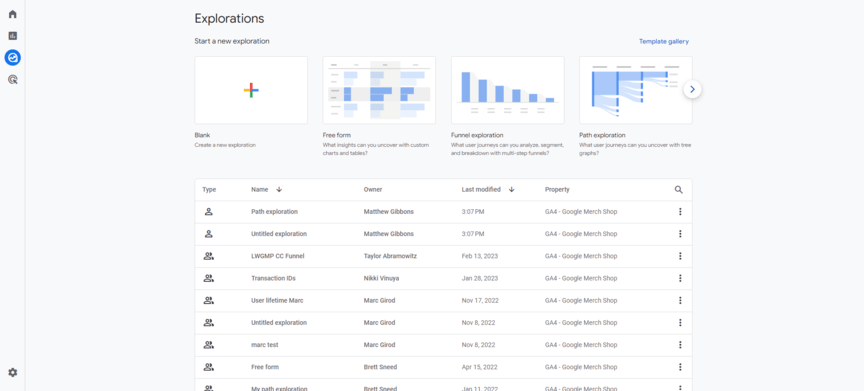Click the Blank template title text

[x=202, y=135]
